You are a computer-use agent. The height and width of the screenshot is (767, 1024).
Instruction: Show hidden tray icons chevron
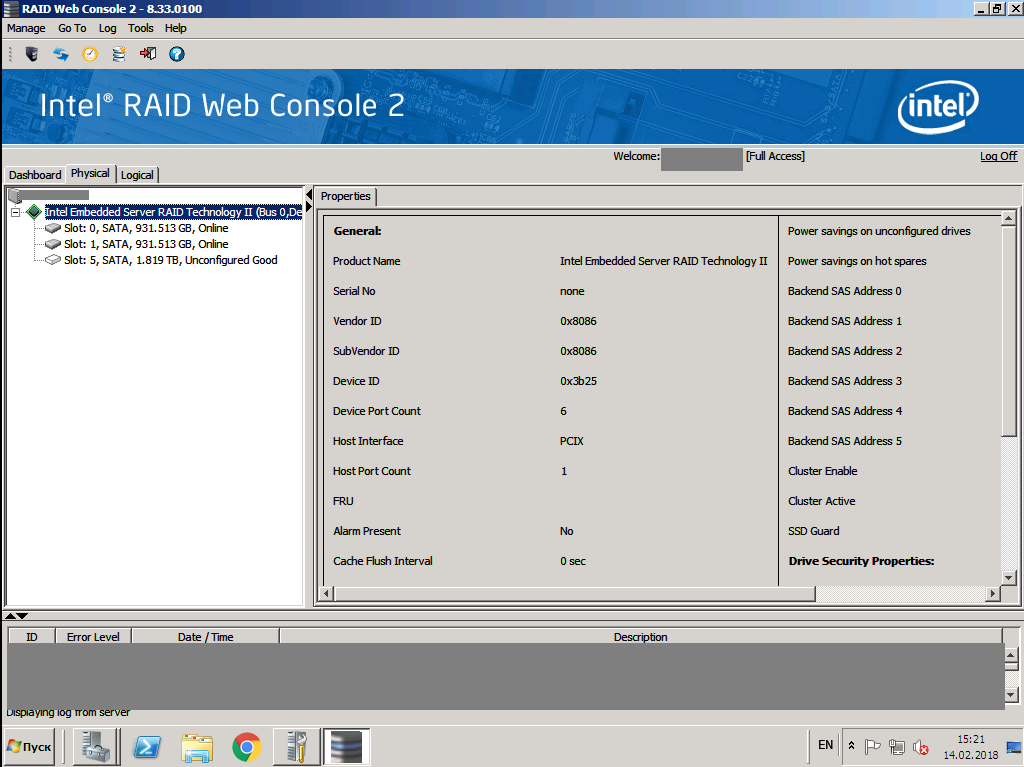click(851, 745)
